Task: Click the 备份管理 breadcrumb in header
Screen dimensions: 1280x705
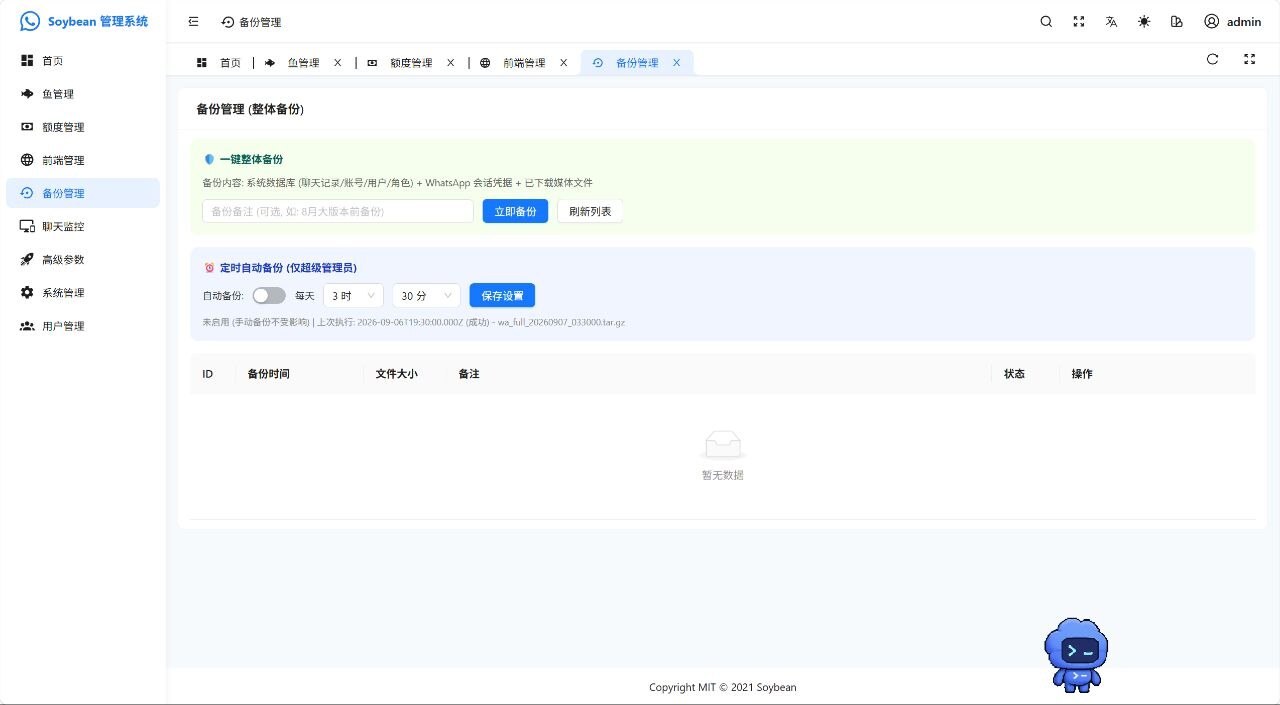Action: [251, 22]
